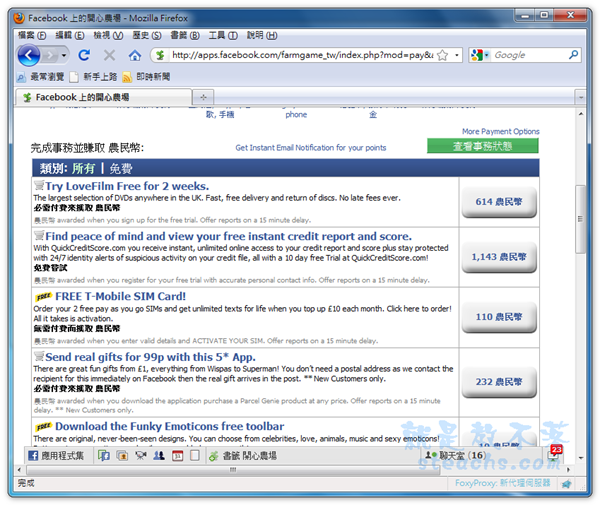Open the 檢視 (V) menu
Screen dimensions: 600x505
[108, 36]
